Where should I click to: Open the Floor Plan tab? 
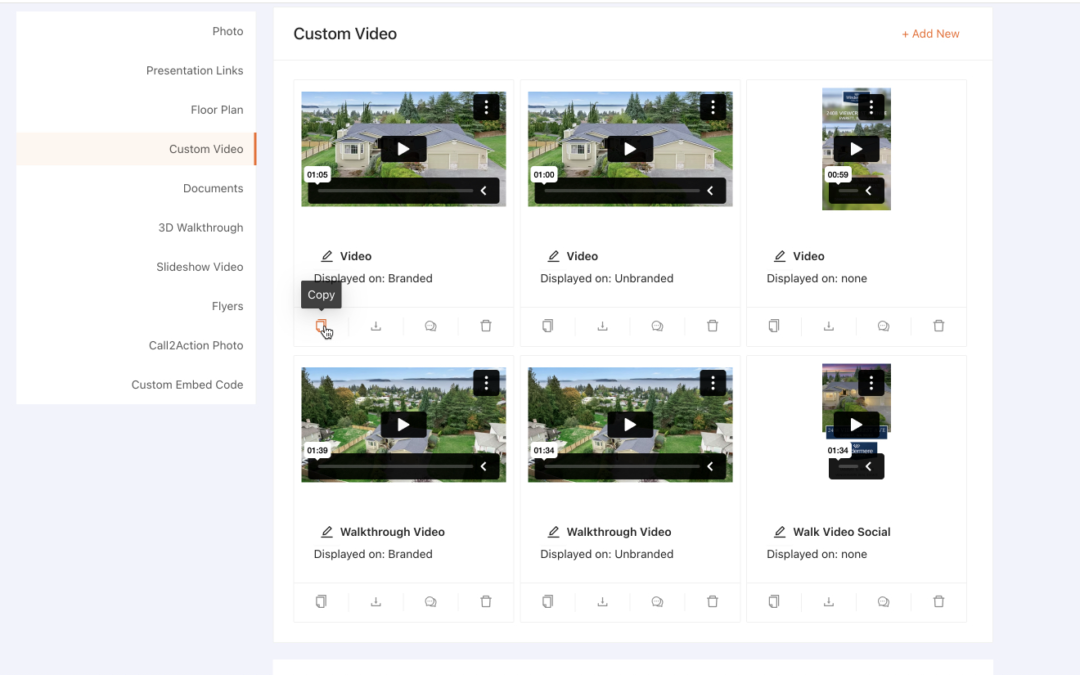tap(216, 109)
